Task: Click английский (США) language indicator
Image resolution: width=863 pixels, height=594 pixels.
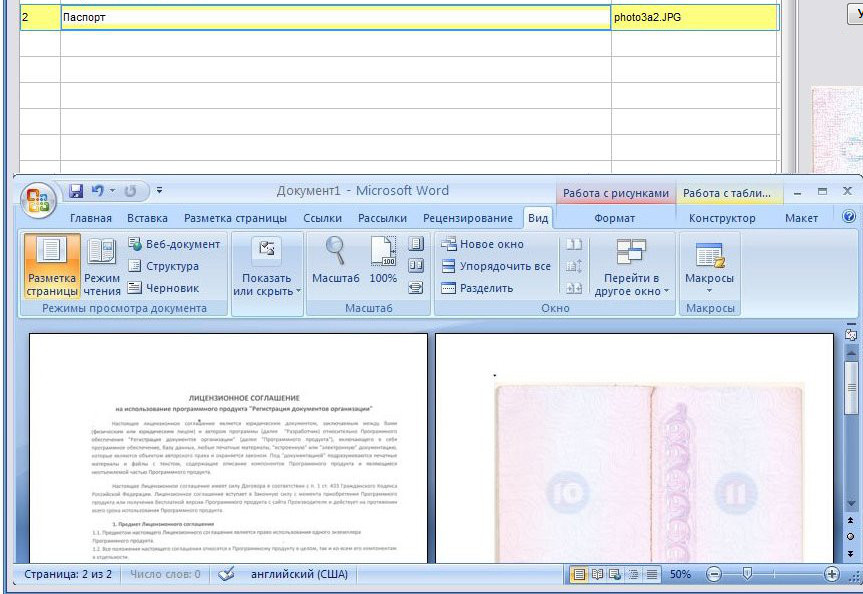Action: click(x=299, y=574)
